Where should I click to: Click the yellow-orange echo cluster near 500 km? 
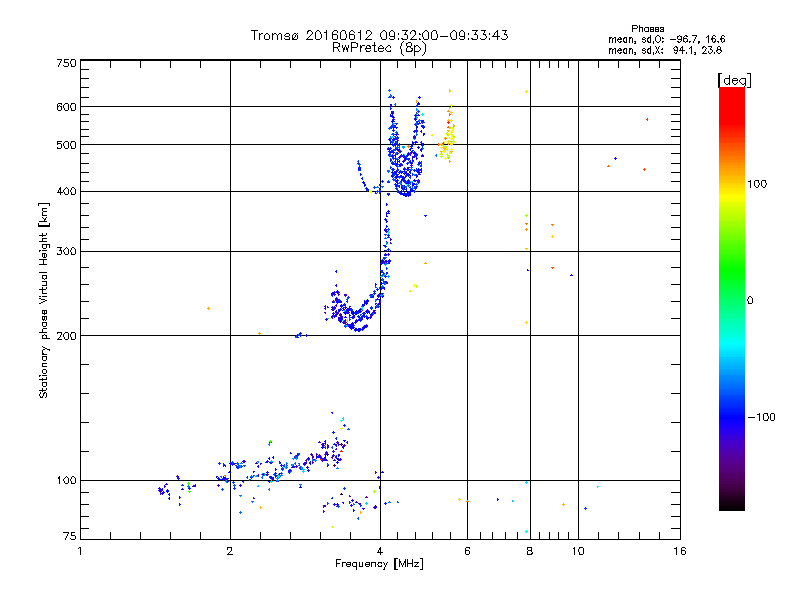click(x=447, y=138)
